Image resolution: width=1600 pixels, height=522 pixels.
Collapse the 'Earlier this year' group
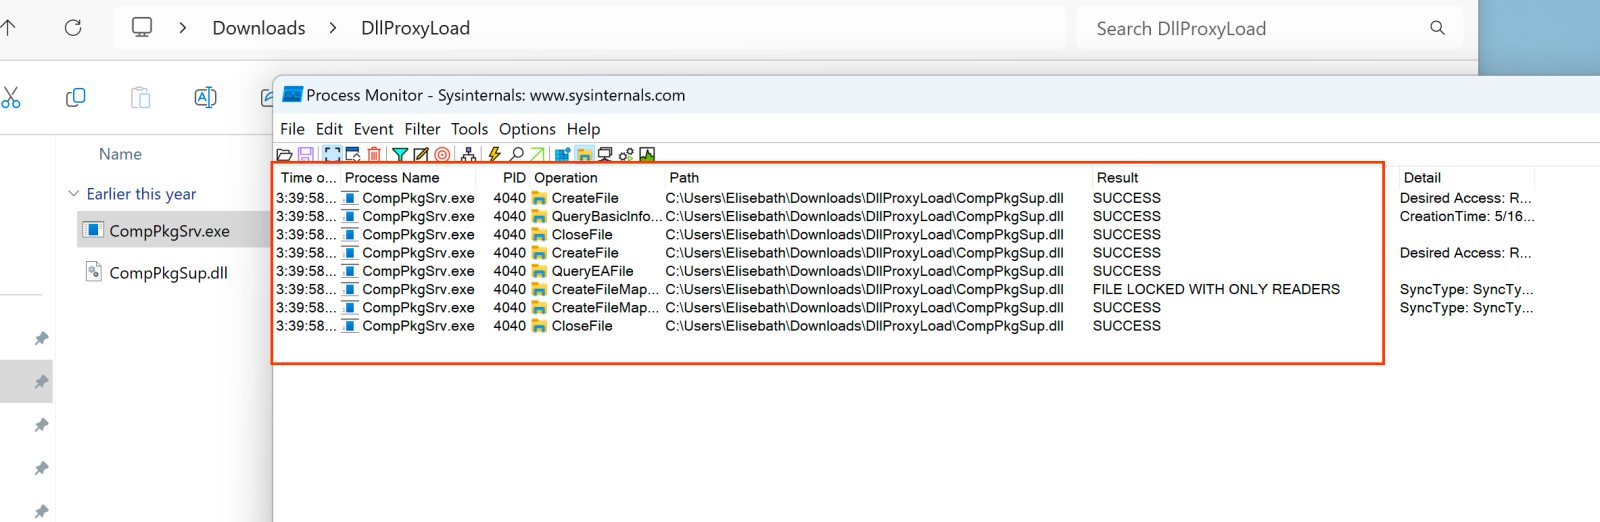click(x=73, y=194)
